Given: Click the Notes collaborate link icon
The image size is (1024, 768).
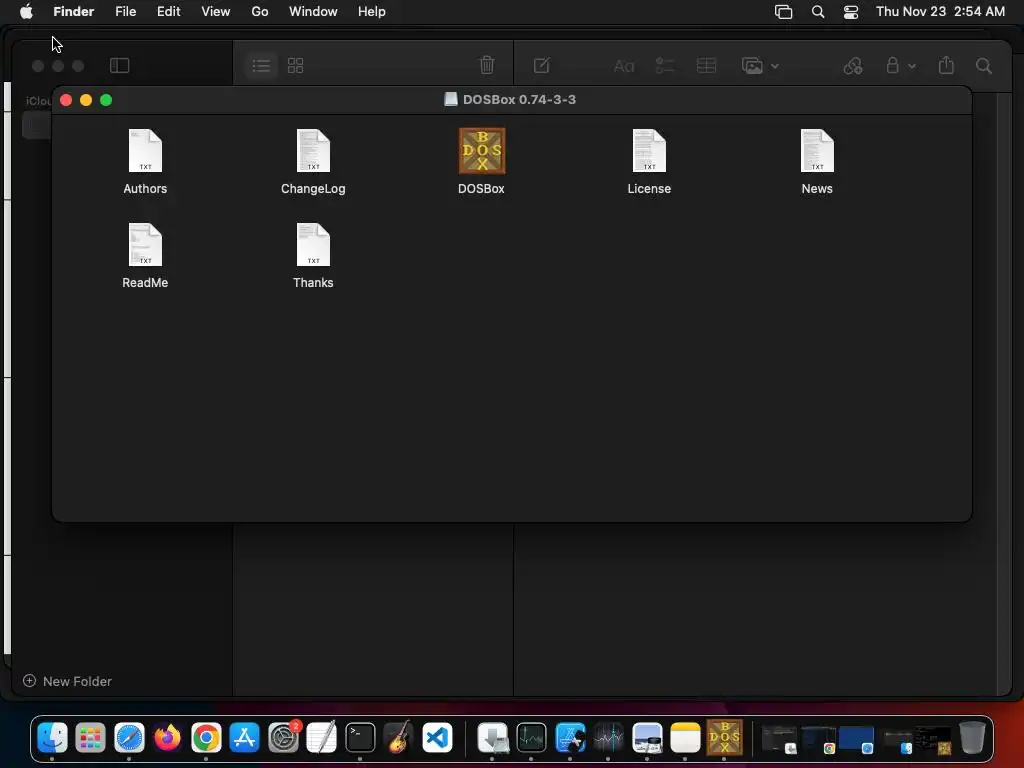Looking at the screenshot, I should (x=853, y=65).
